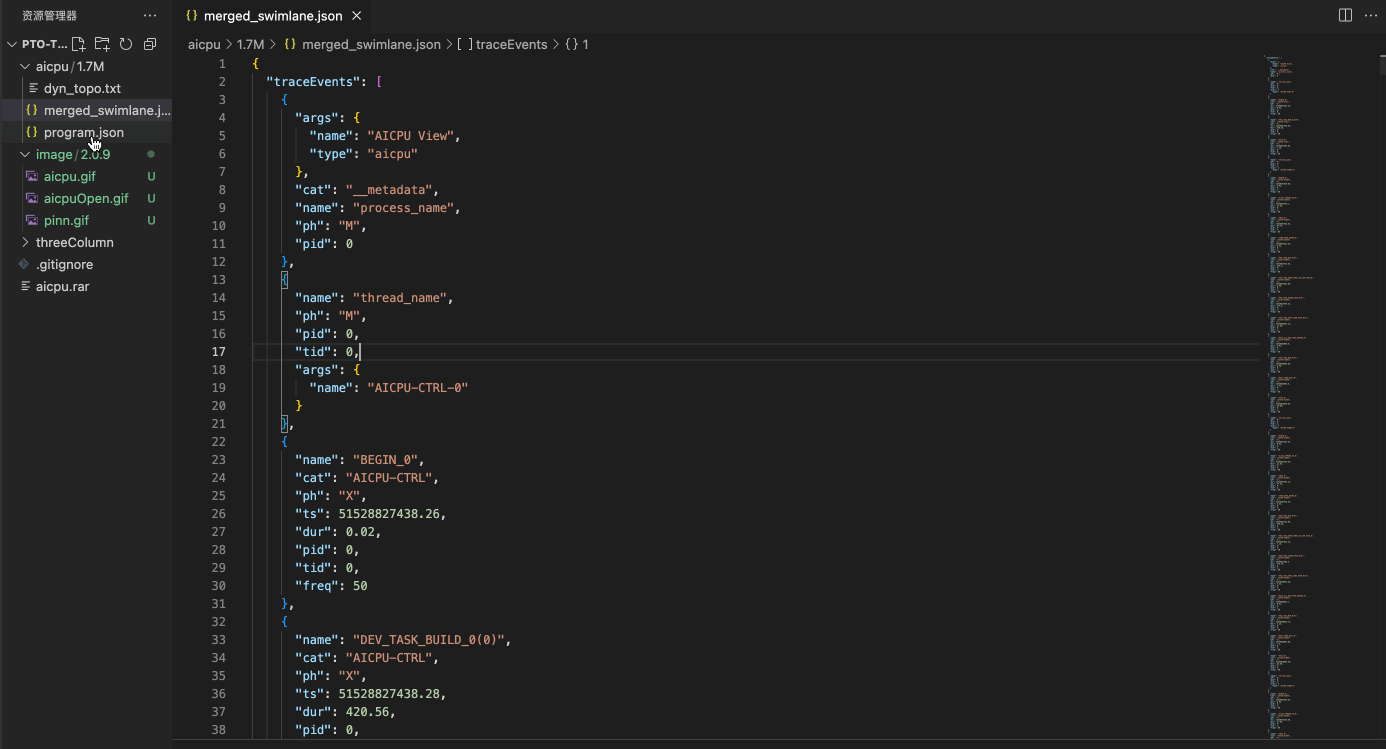Viewport: 1386px width, 749px height.
Task: Click the "aicpu" type value on line 6
Action: pyautogui.click(x=392, y=154)
